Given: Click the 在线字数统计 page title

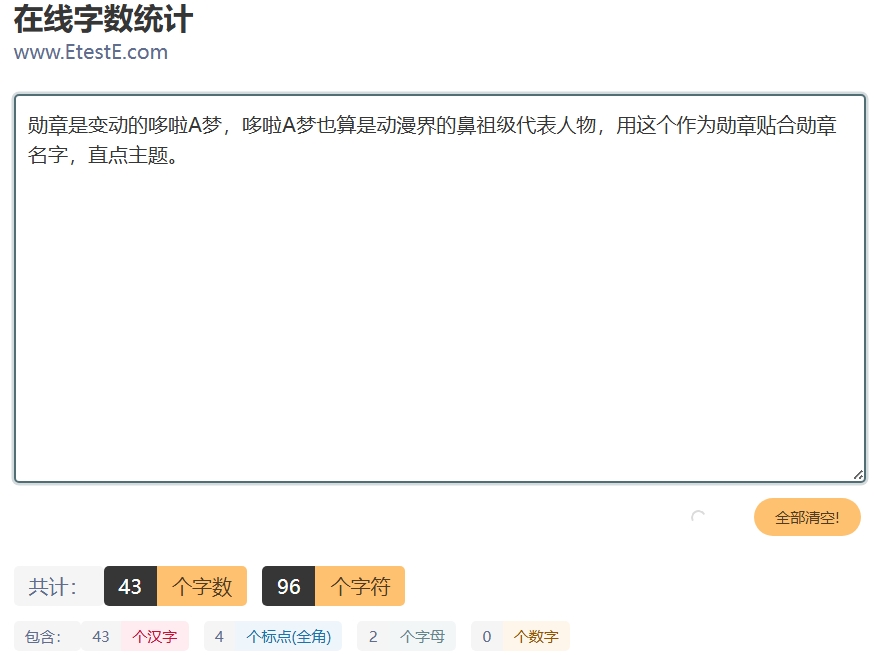Looking at the screenshot, I should (104, 18).
